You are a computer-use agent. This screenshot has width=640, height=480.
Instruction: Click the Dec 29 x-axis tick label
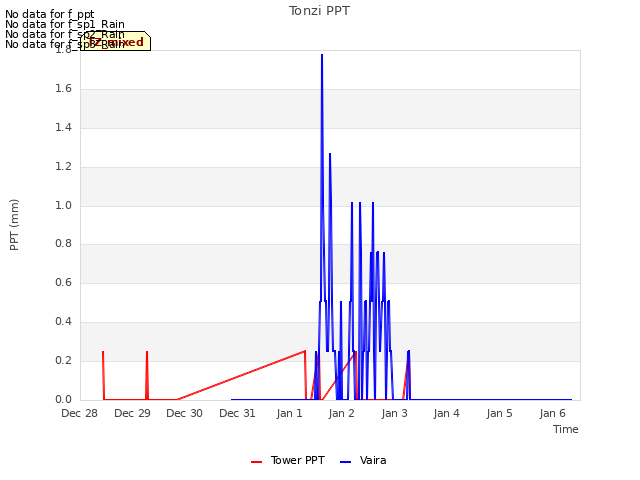point(132,413)
